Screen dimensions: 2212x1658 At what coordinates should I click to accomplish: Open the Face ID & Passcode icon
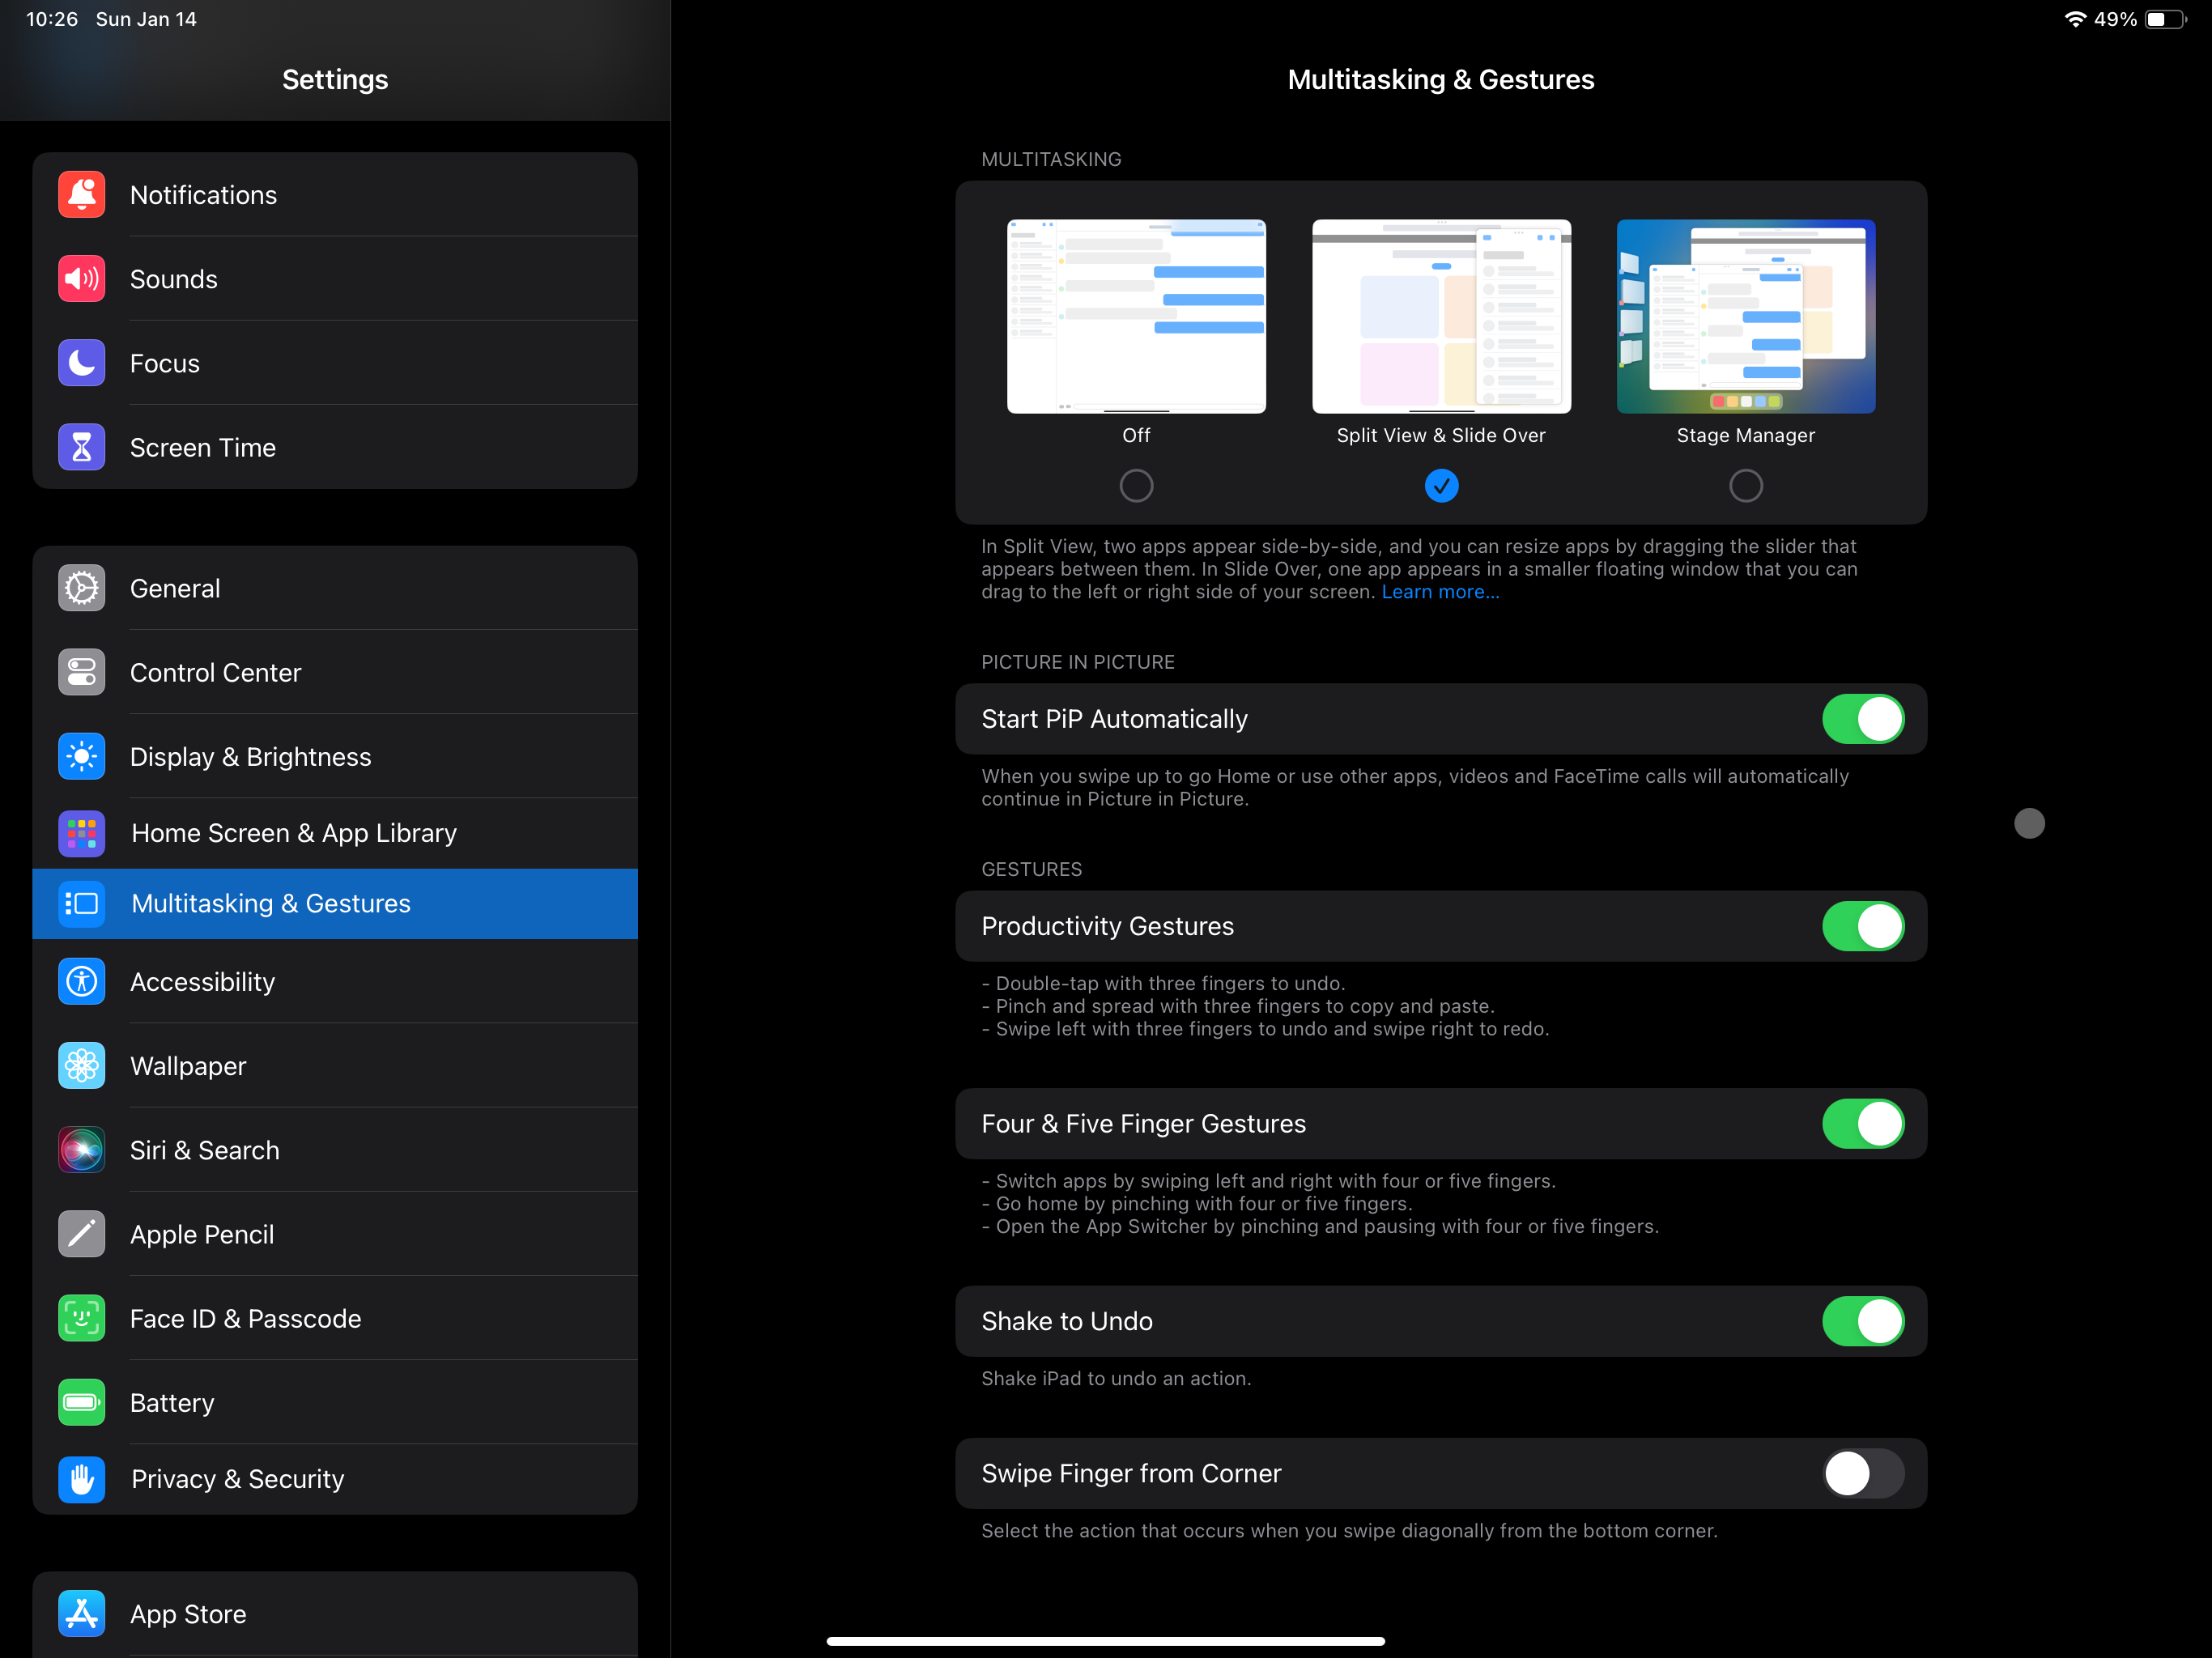point(81,1318)
